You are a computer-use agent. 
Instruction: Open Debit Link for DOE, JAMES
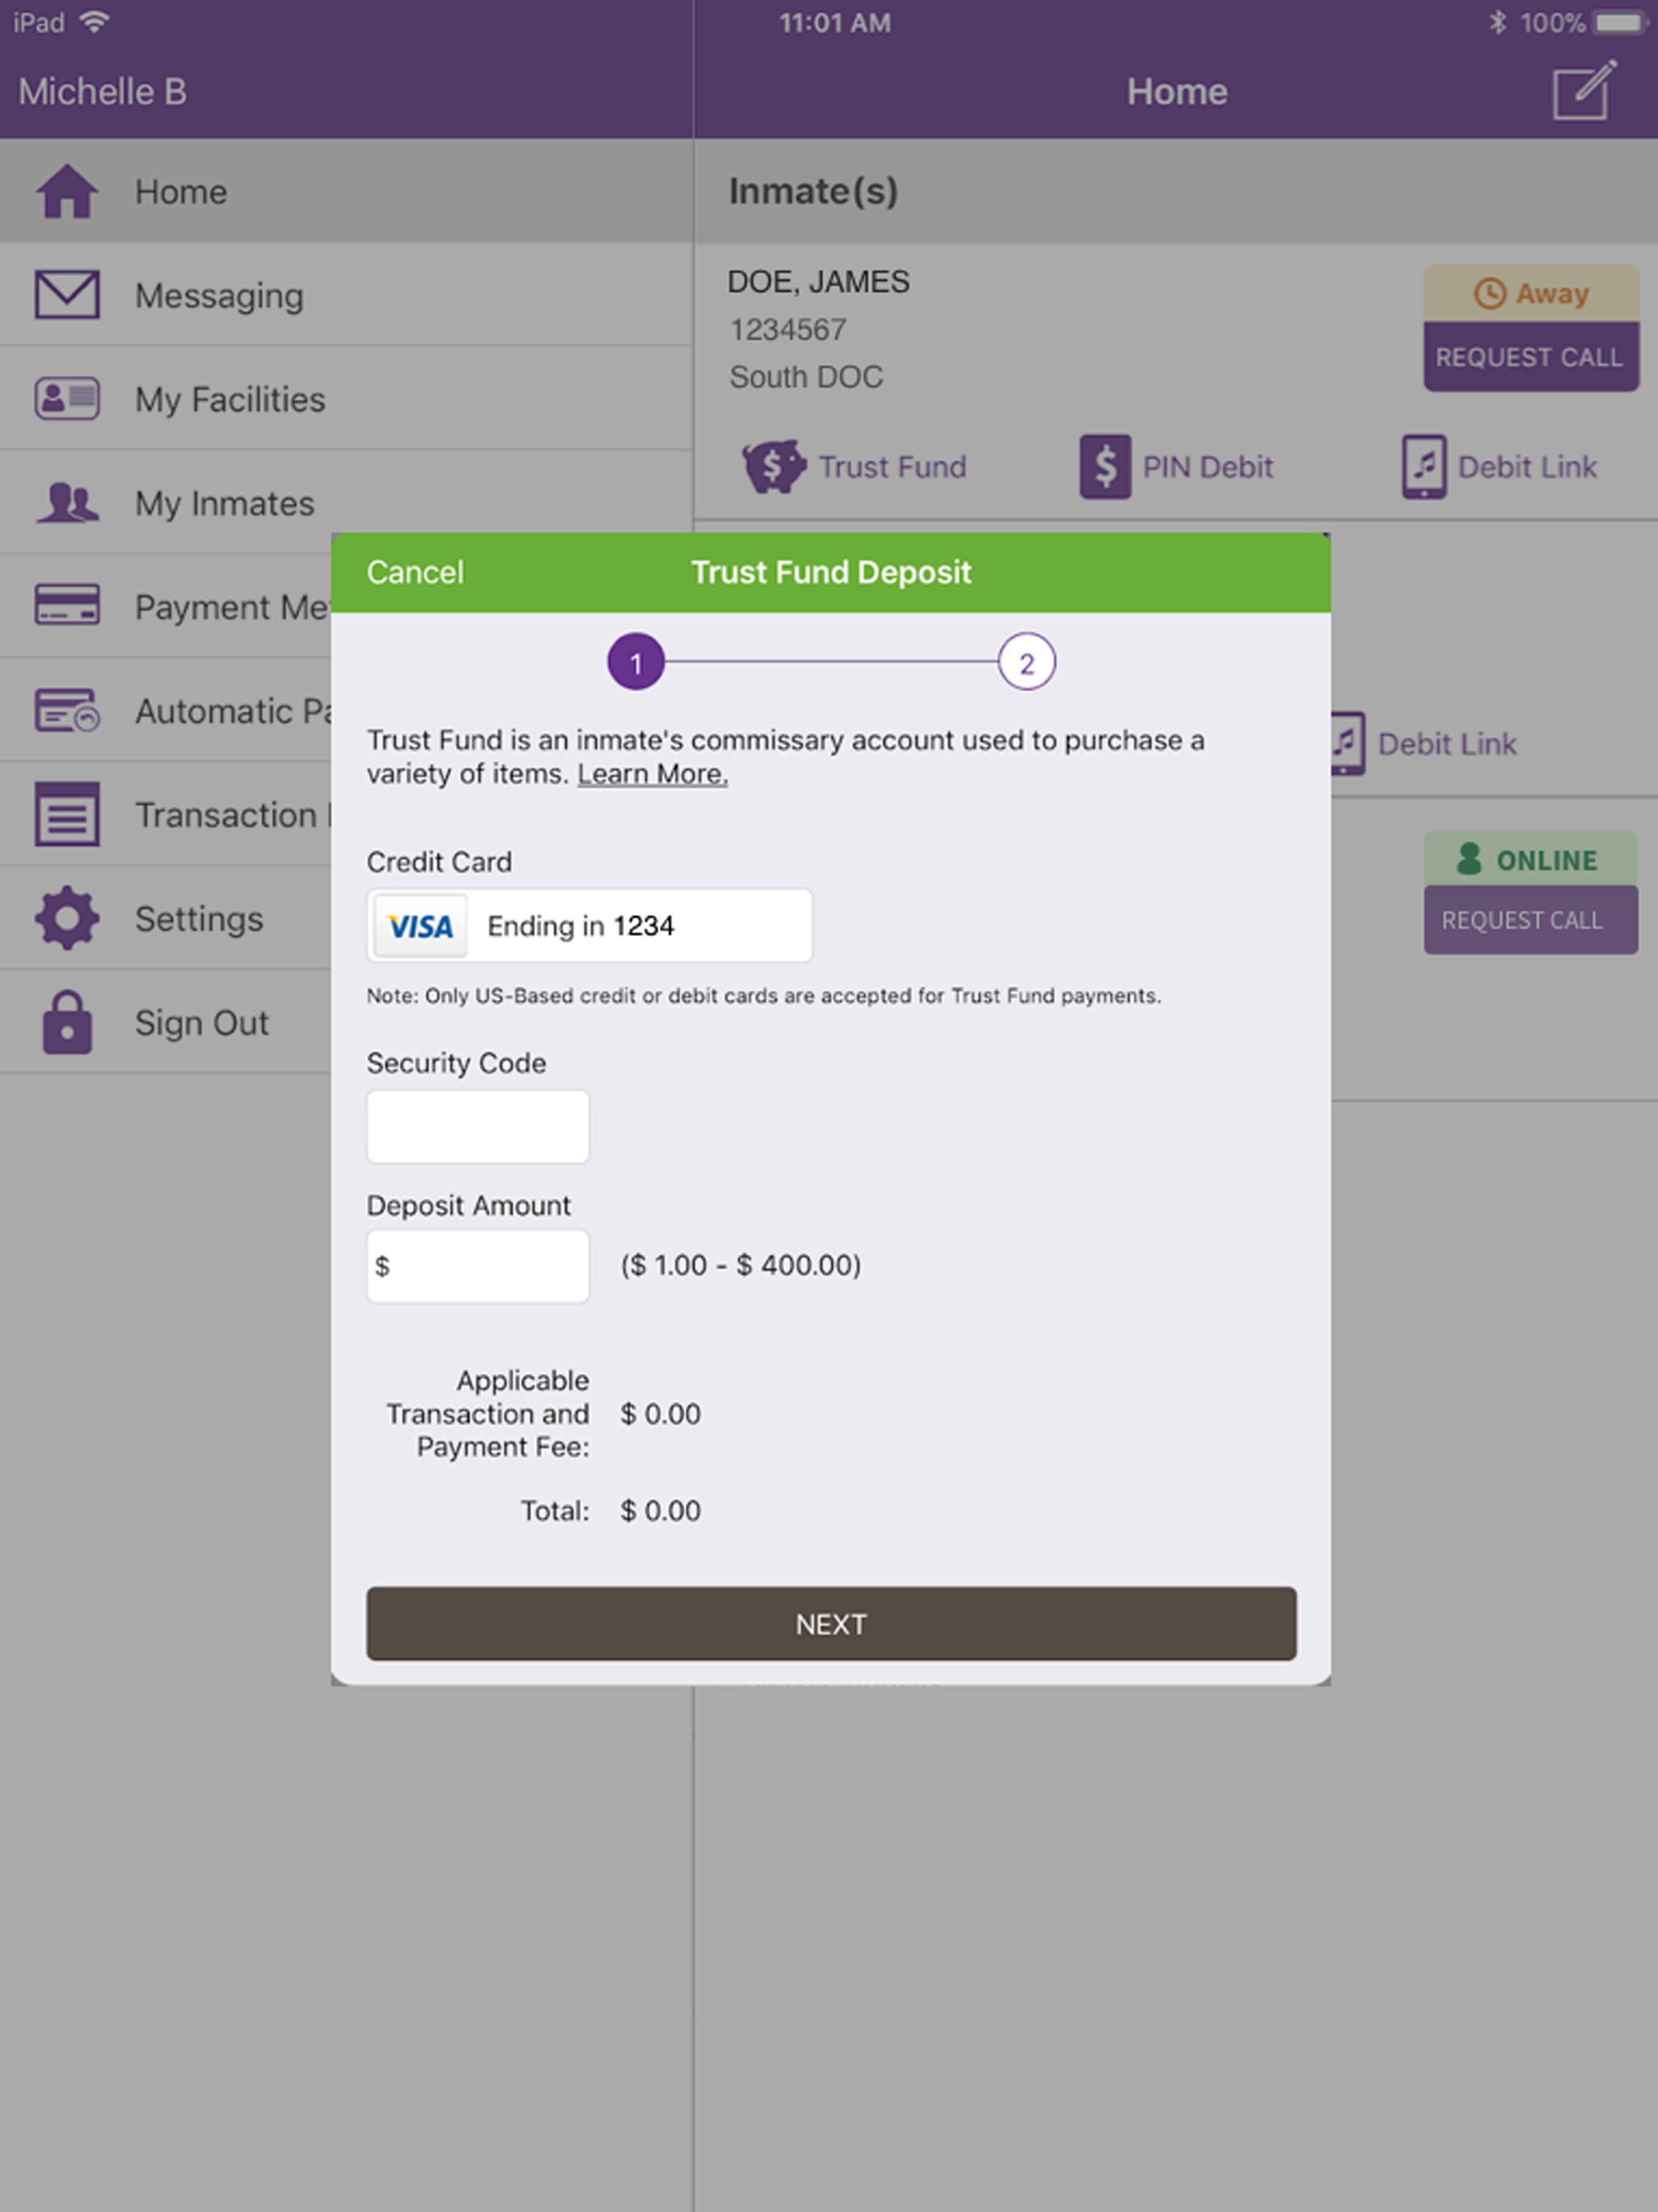pyautogui.click(x=1424, y=465)
